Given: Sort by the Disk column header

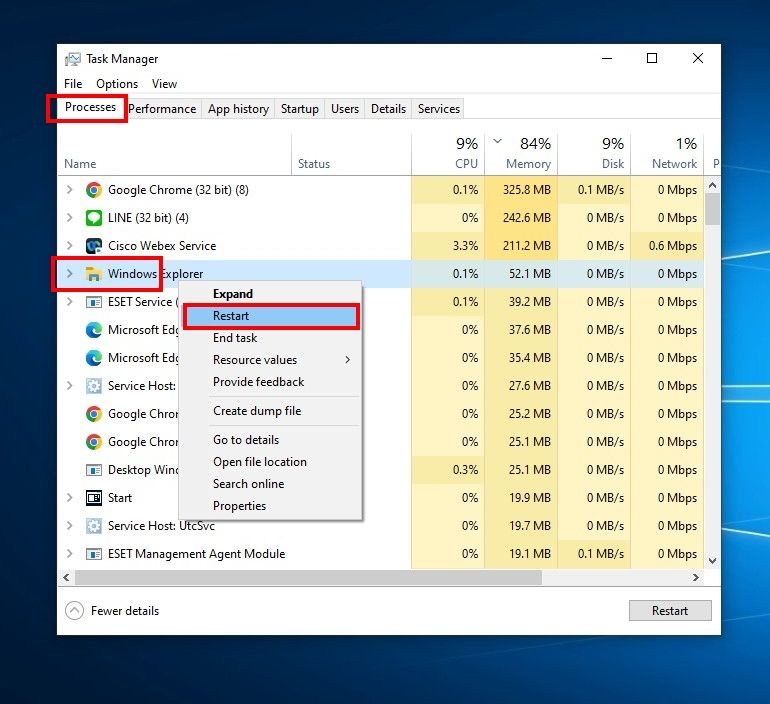Looking at the screenshot, I should point(594,155).
